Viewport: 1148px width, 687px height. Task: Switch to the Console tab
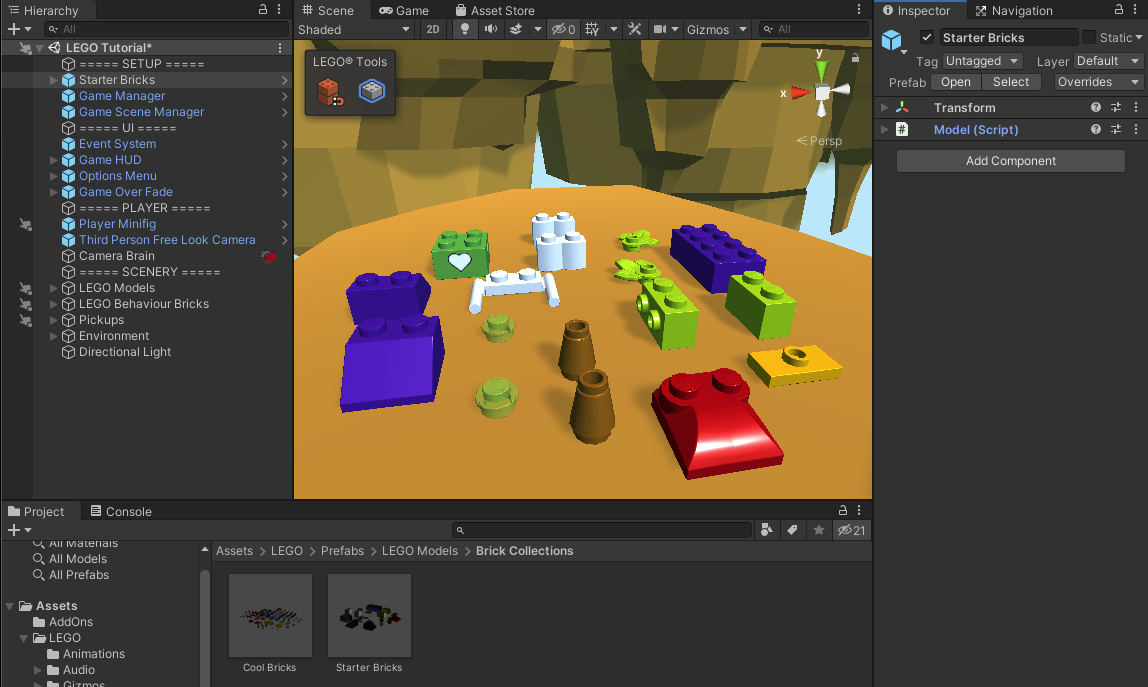click(121, 511)
